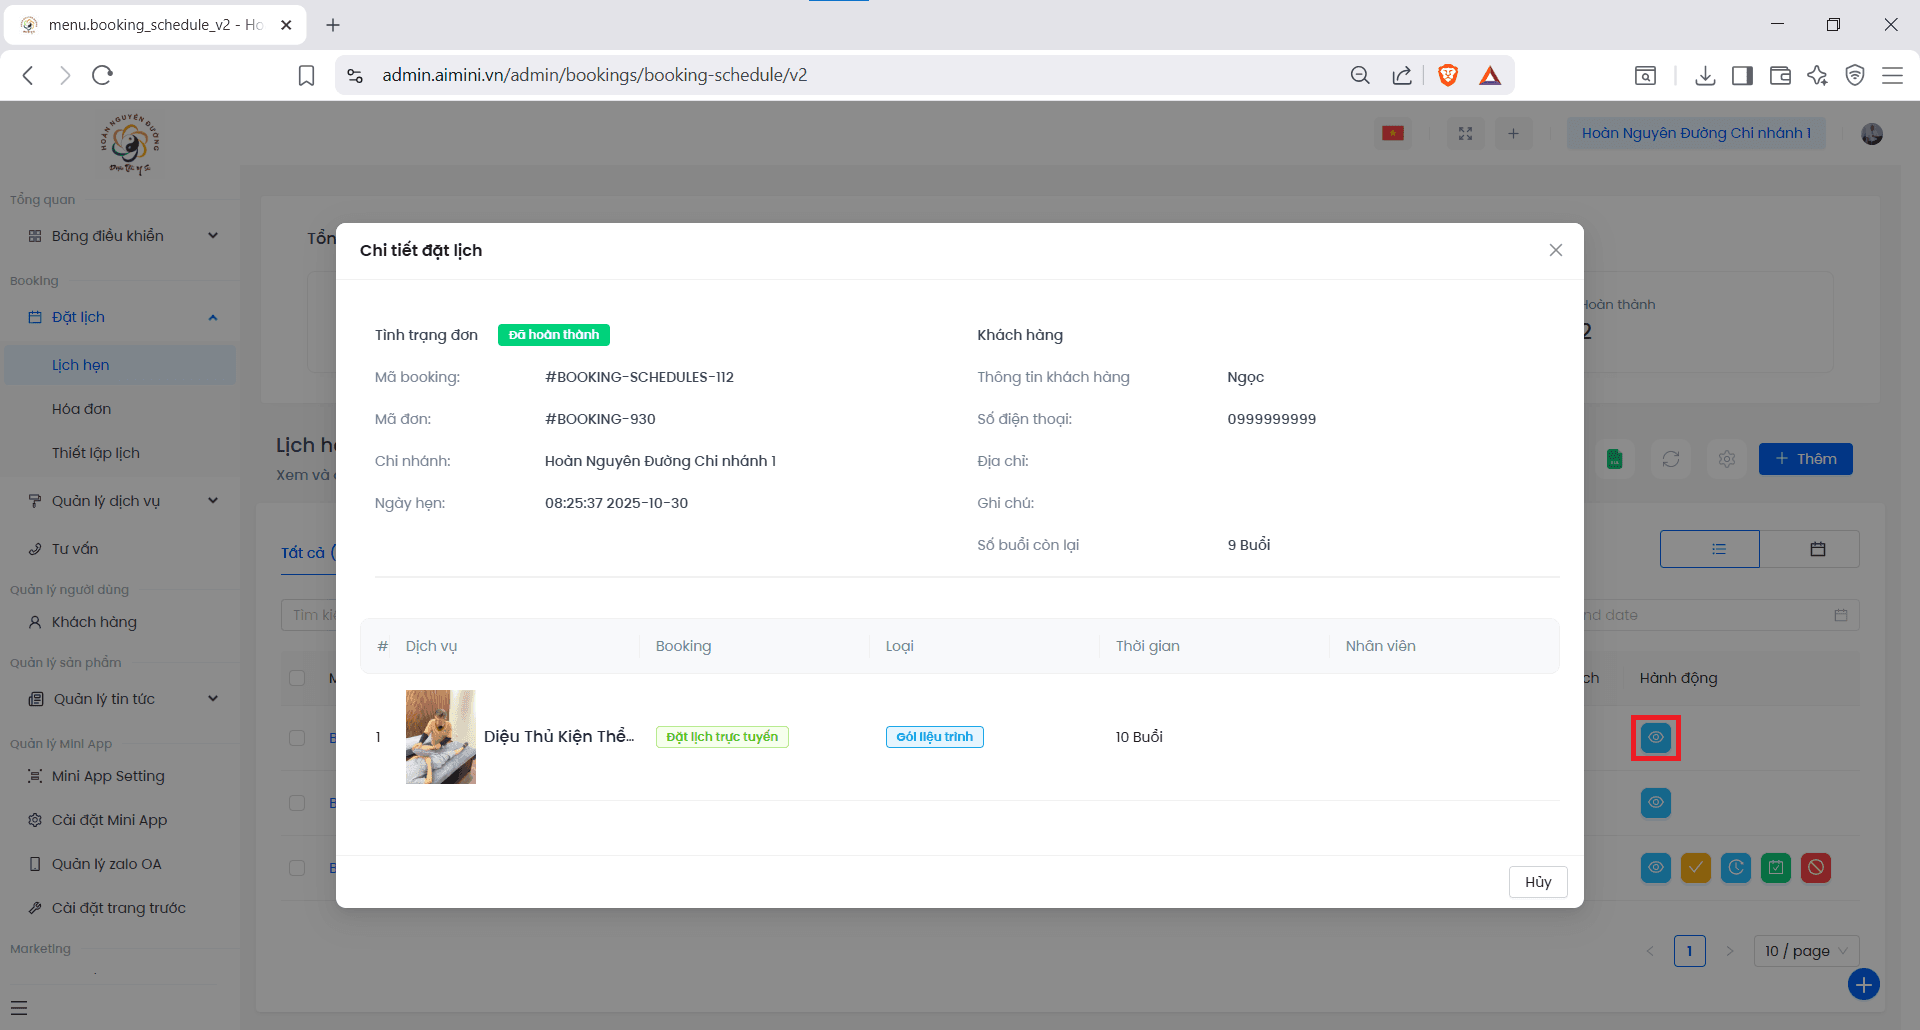Viewport: 1920px width, 1030px height.
Task: Switch to list view
Action: [x=1718, y=549]
